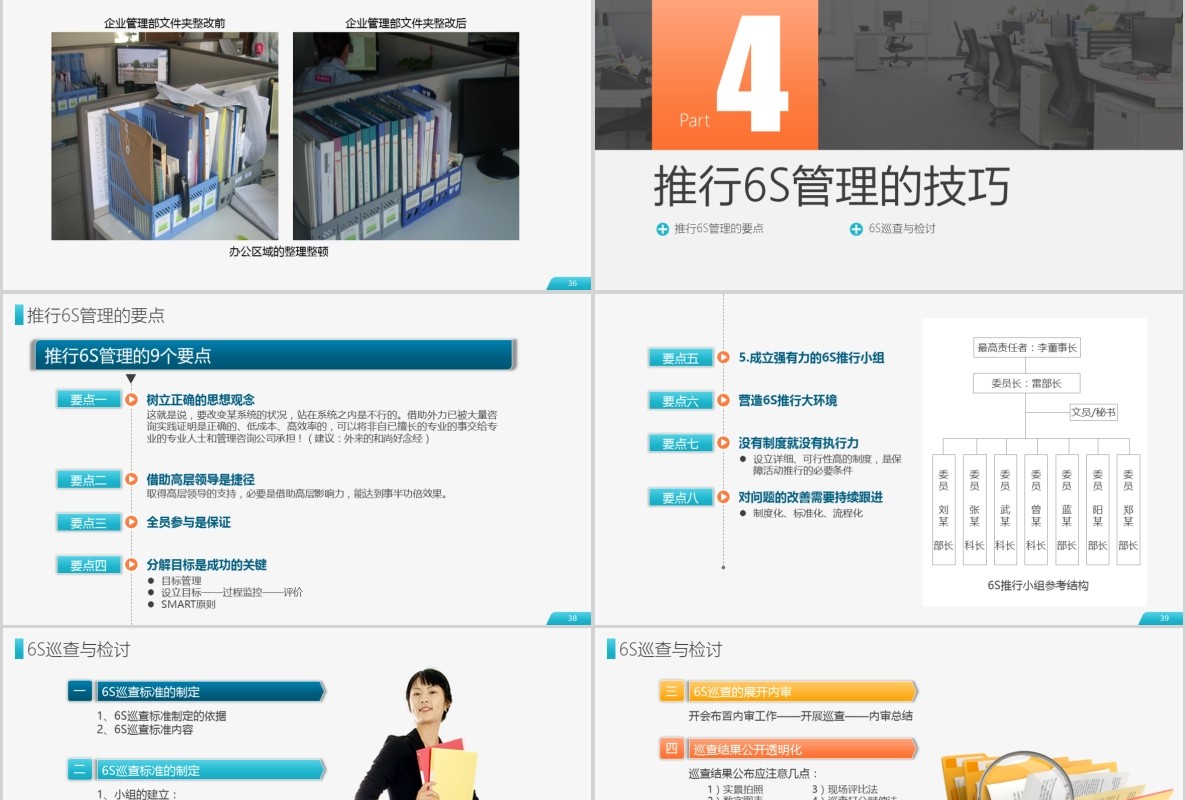
Task: Click the black down-arrow marker under the 9个要点 banner
Action: click(x=131, y=378)
